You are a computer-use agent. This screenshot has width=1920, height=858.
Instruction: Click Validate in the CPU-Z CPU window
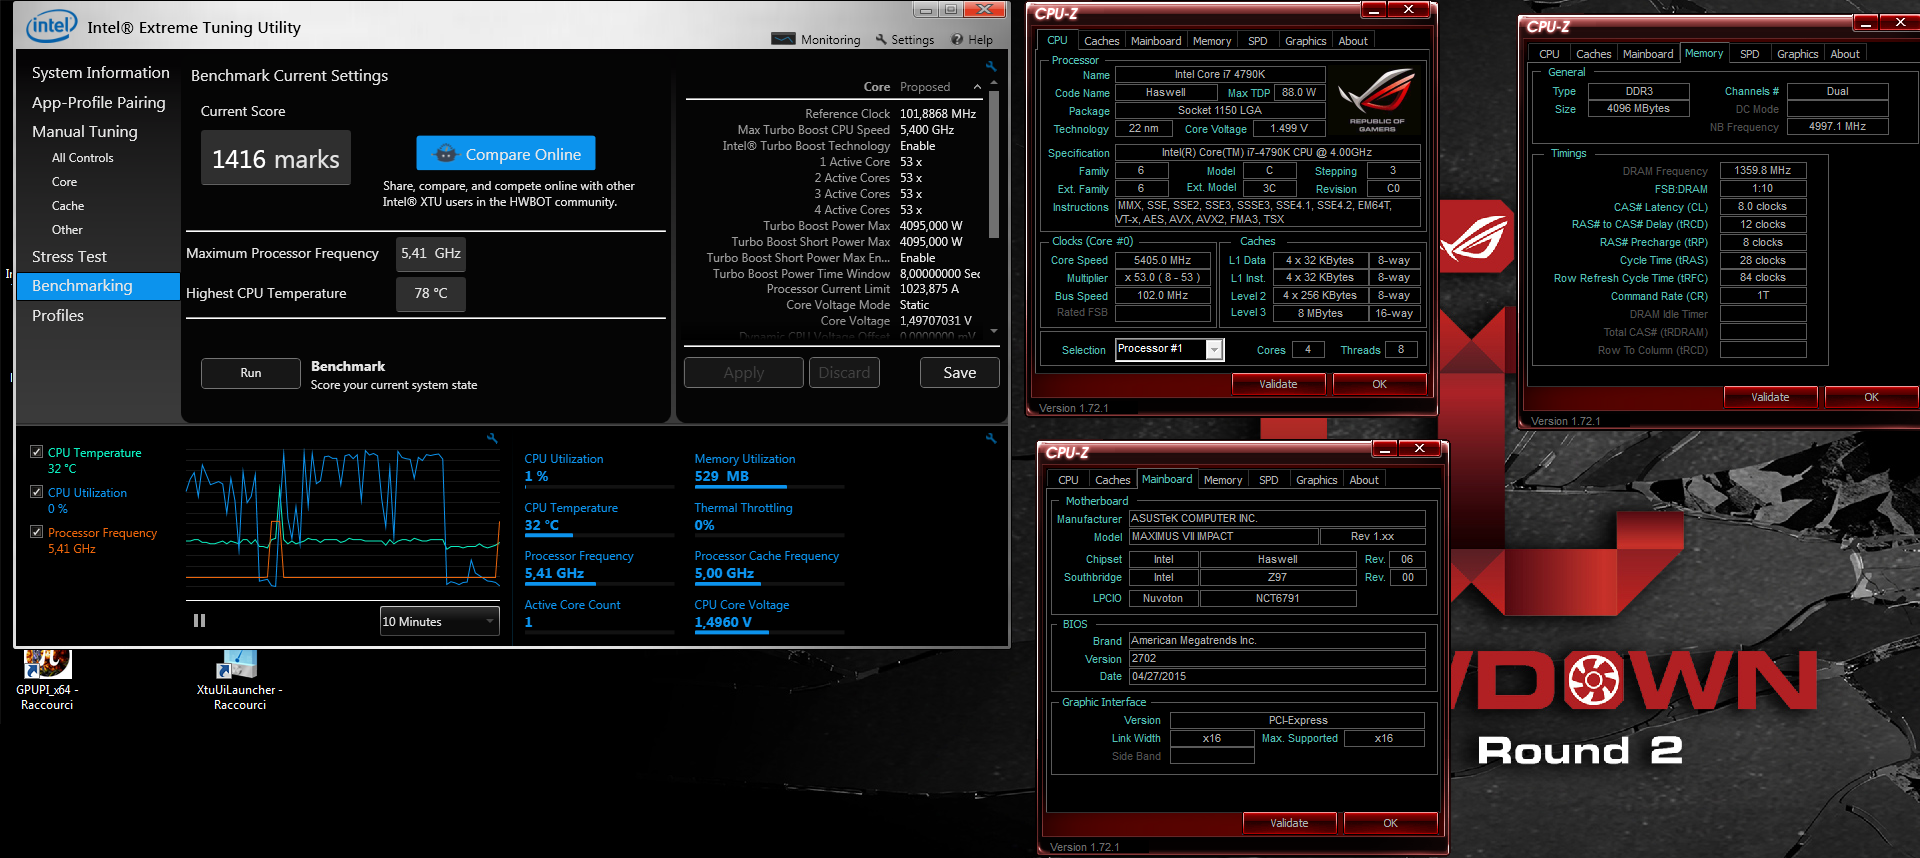pyautogui.click(x=1278, y=384)
